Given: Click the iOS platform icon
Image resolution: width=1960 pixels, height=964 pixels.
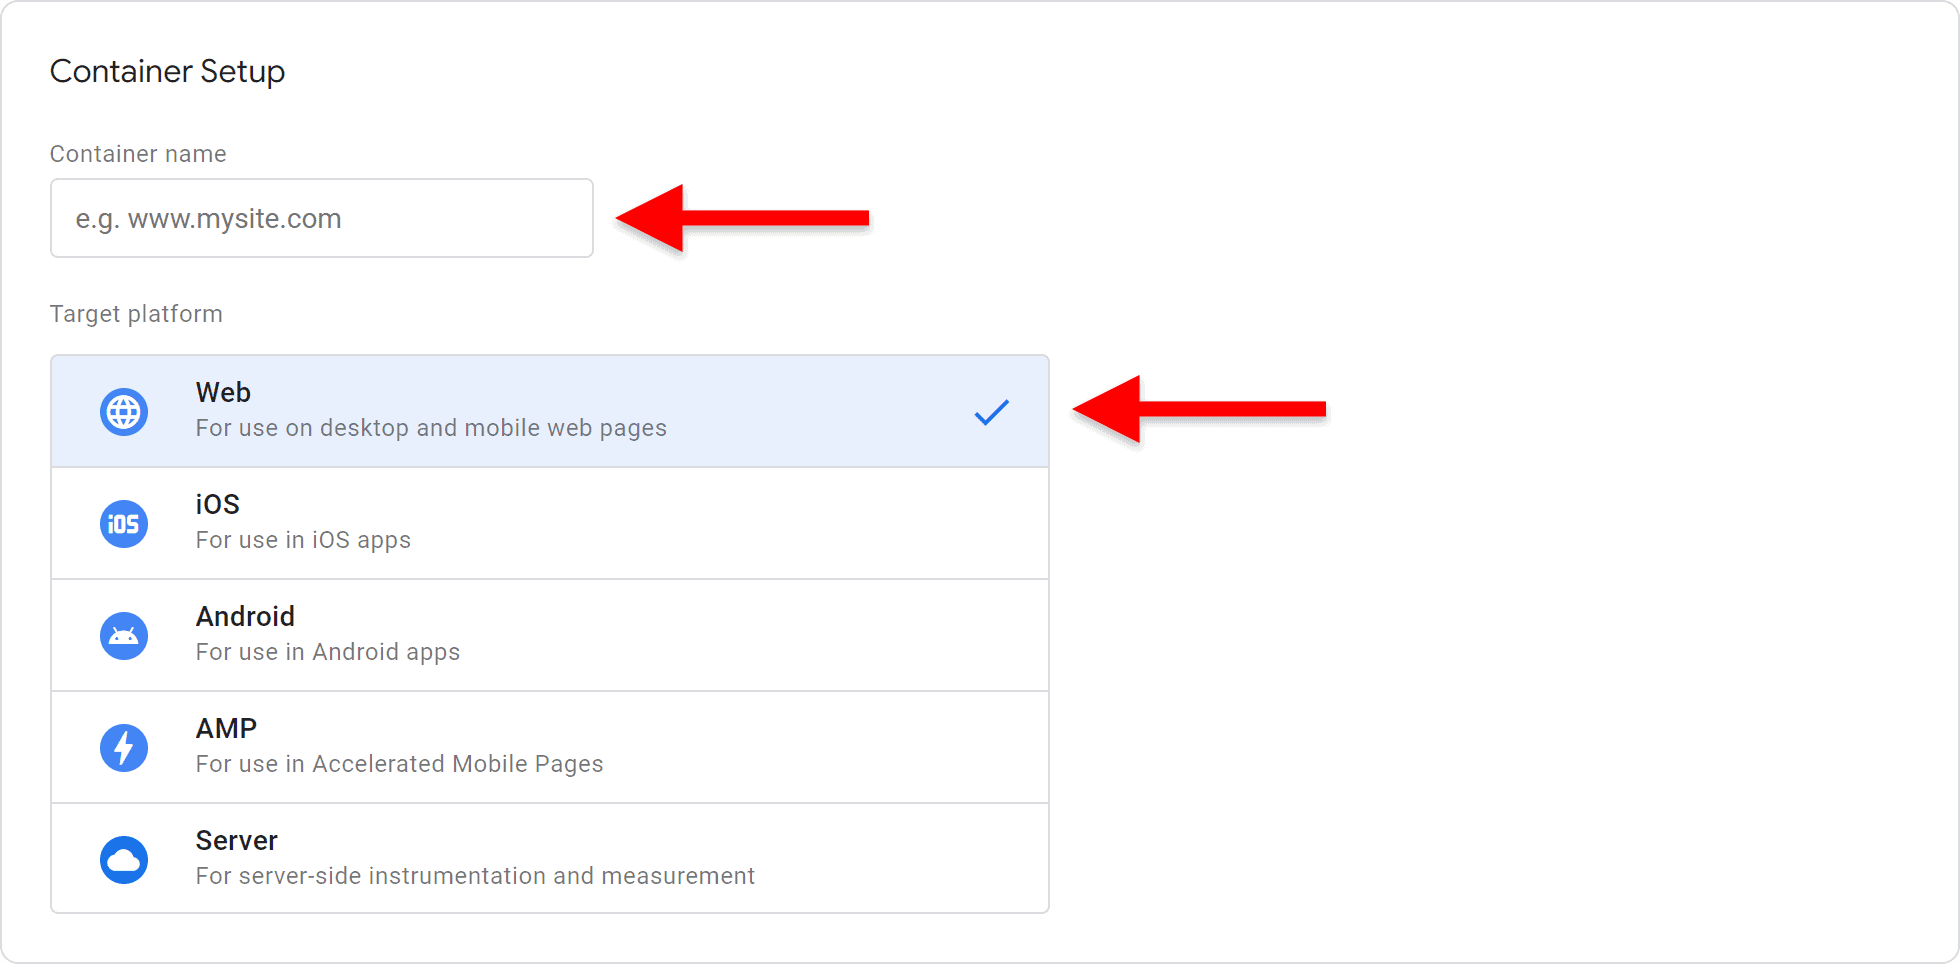Looking at the screenshot, I should [123, 523].
